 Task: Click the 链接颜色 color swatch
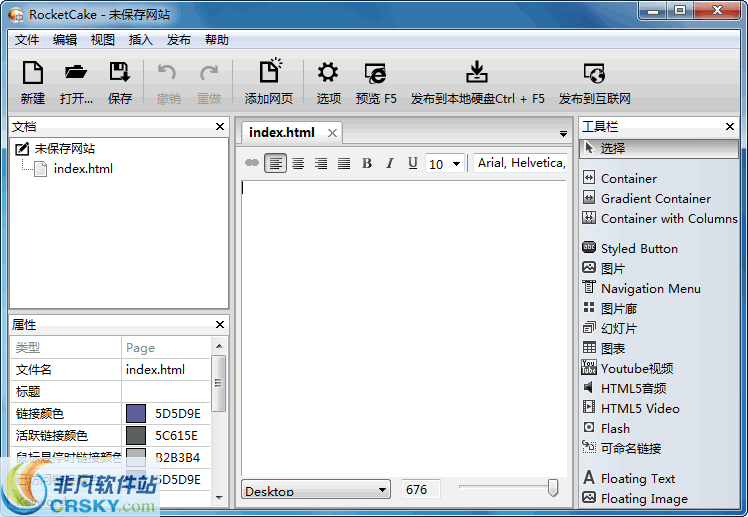click(136, 414)
